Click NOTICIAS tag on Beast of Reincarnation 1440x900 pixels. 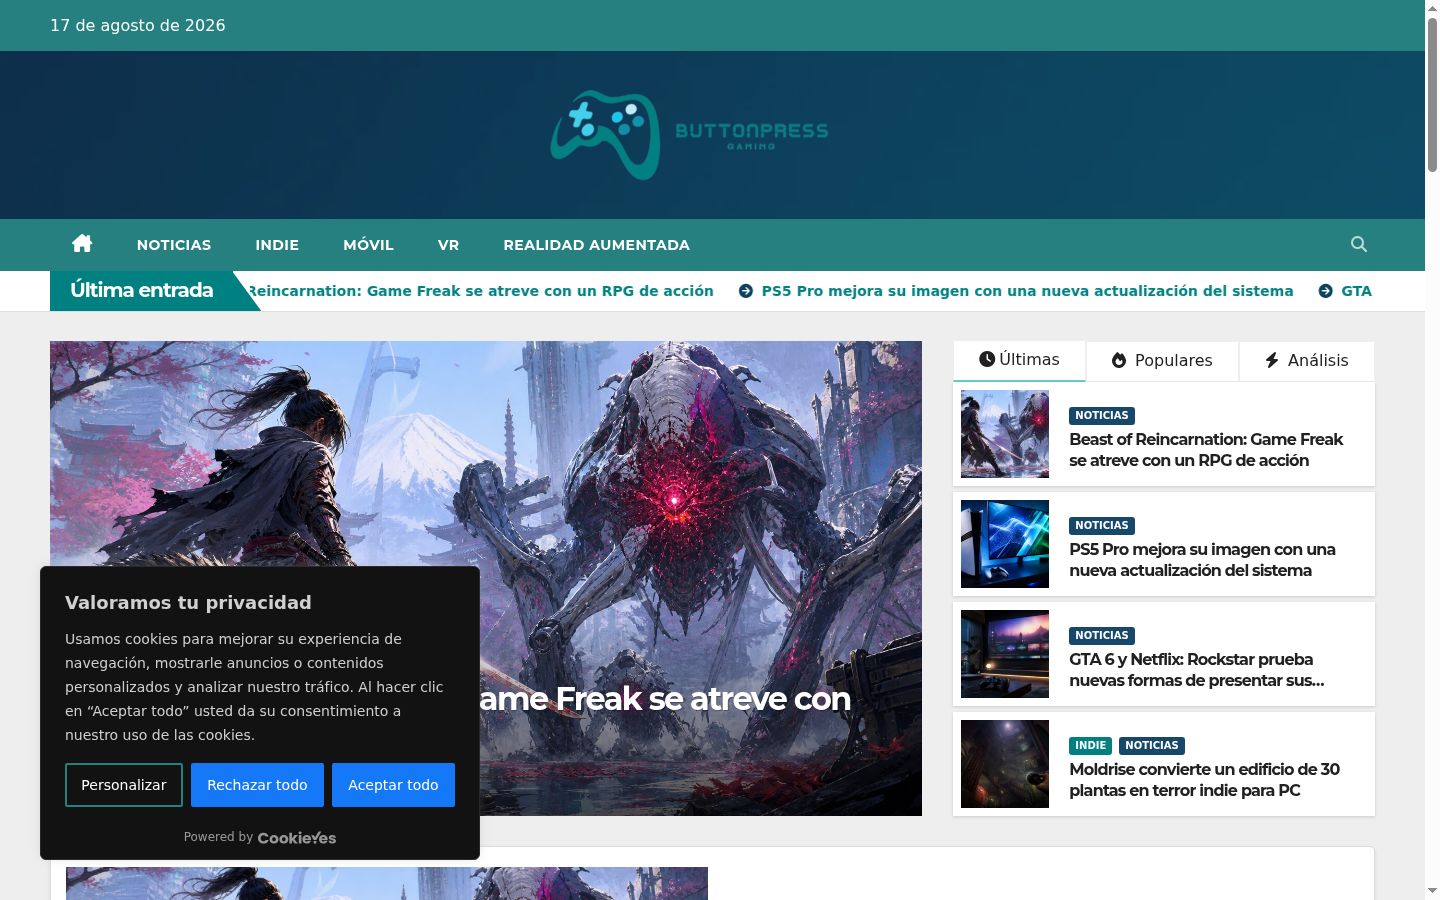point(1102,416)
